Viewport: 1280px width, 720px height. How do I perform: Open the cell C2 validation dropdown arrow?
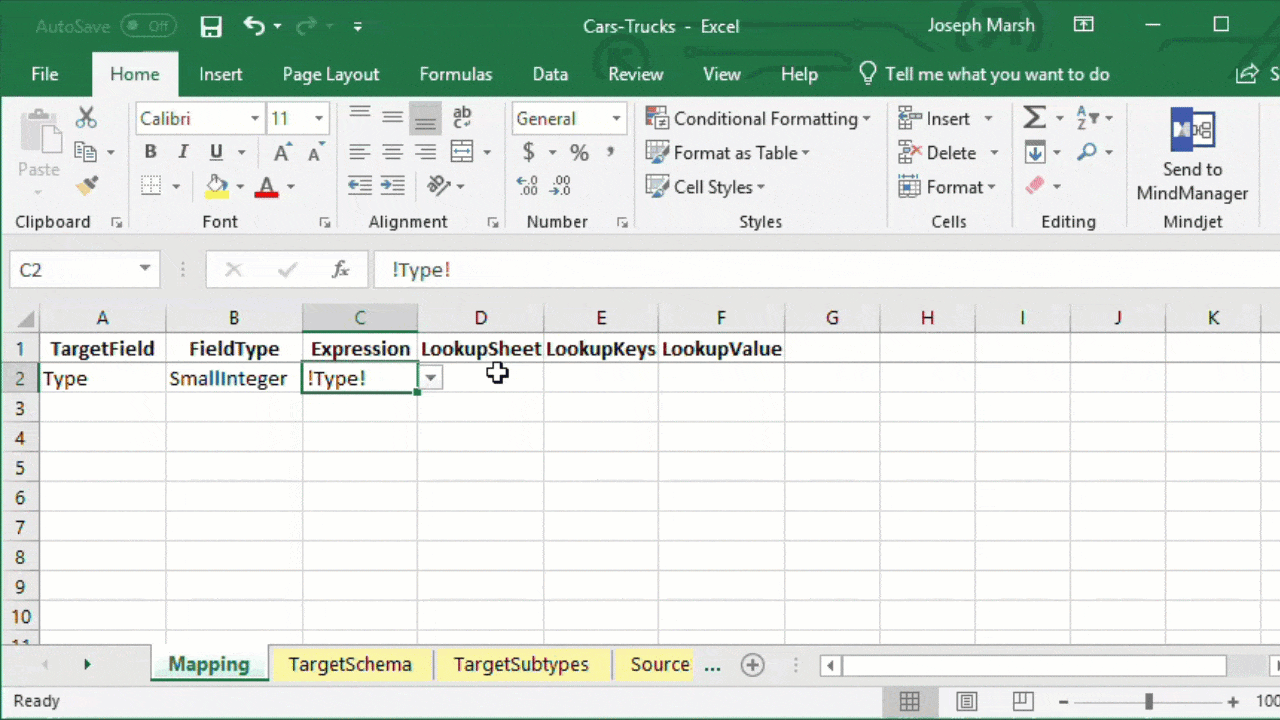[x=430, y=378]
